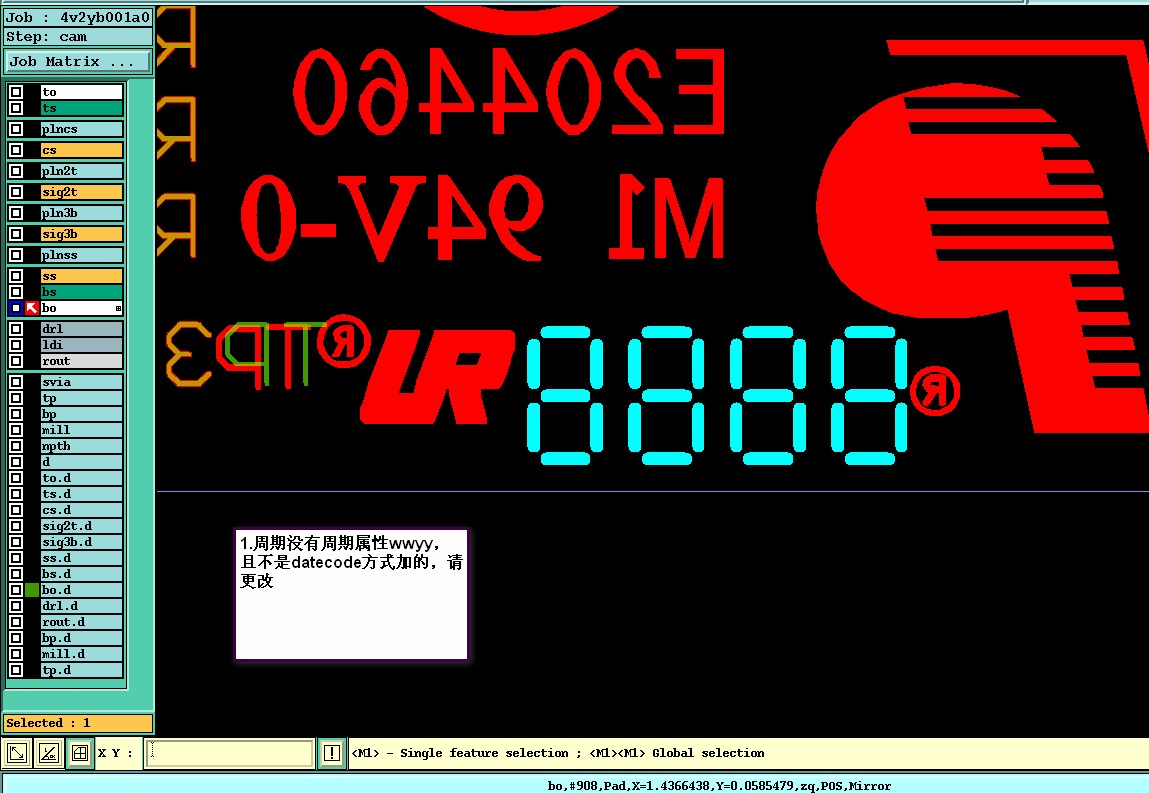Click the cyan 8888 date code feature
The image size is (1149, 793).
pos(718,396)
